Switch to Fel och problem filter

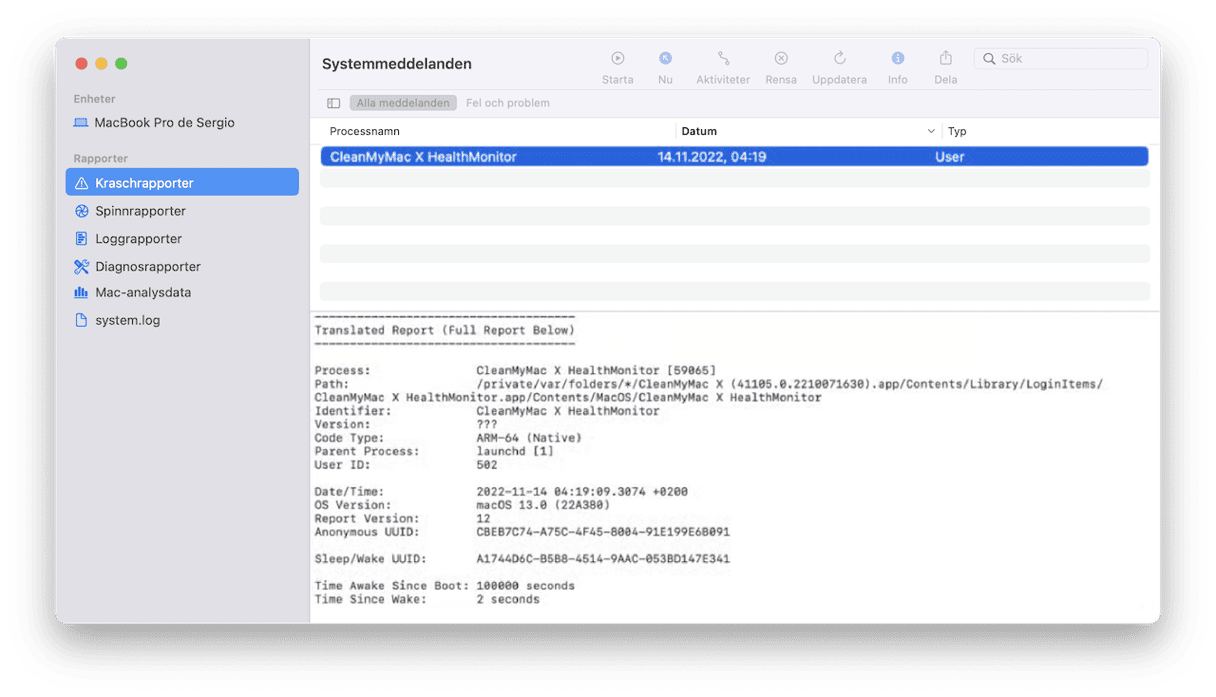[507, 103]
